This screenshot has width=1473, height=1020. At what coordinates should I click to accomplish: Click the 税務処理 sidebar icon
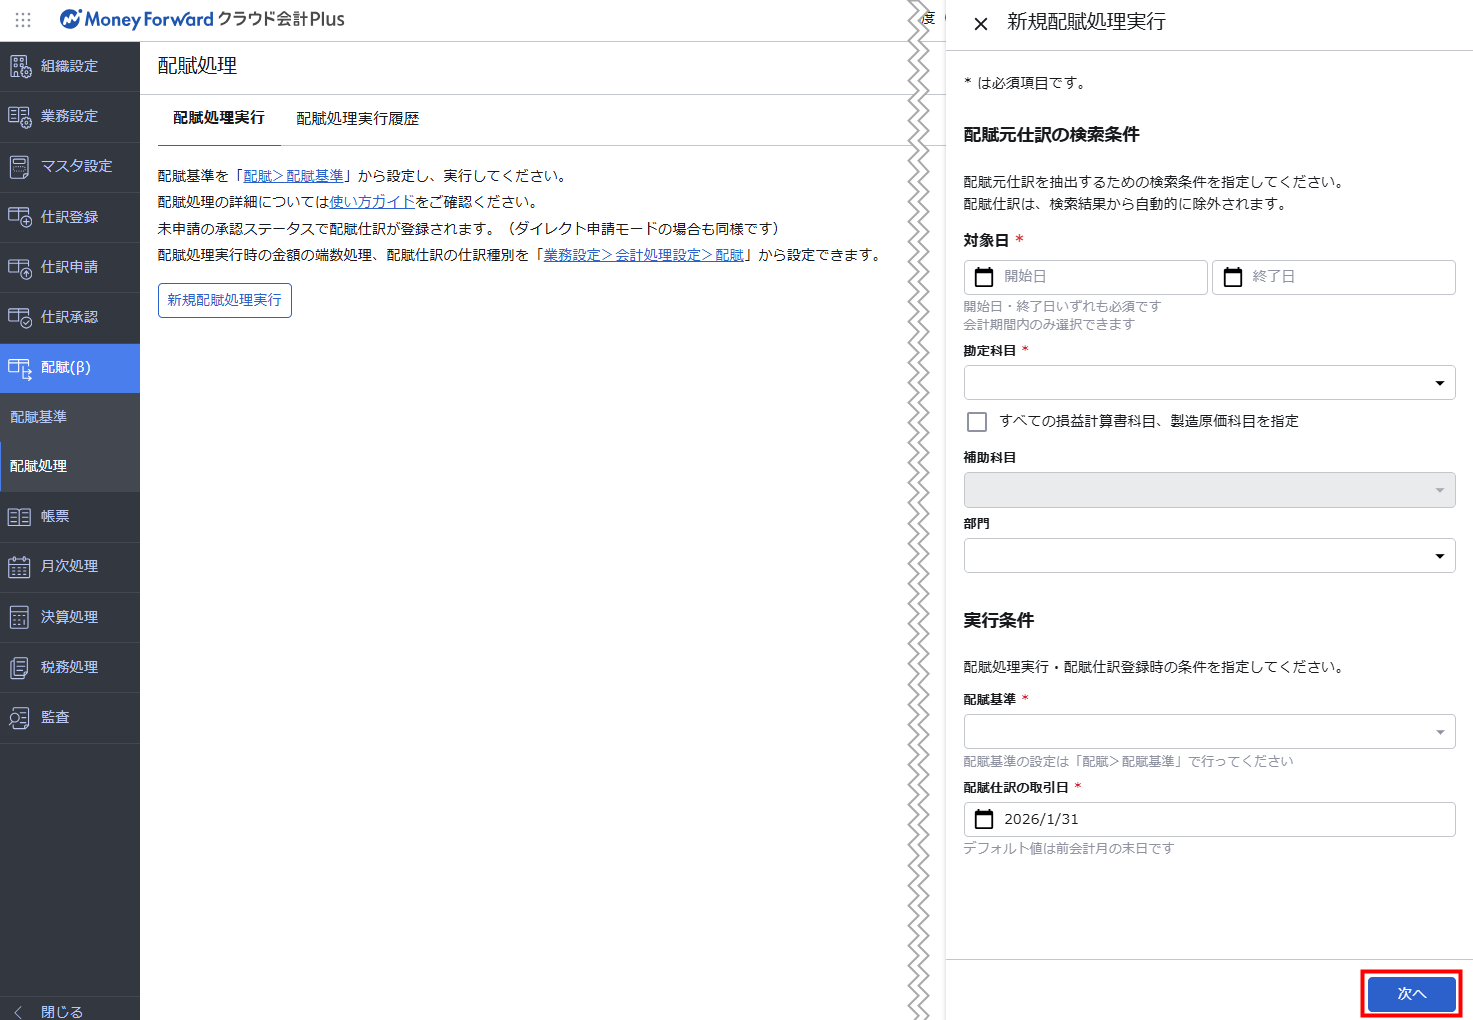pyautogui.click(x=20, y=667)
